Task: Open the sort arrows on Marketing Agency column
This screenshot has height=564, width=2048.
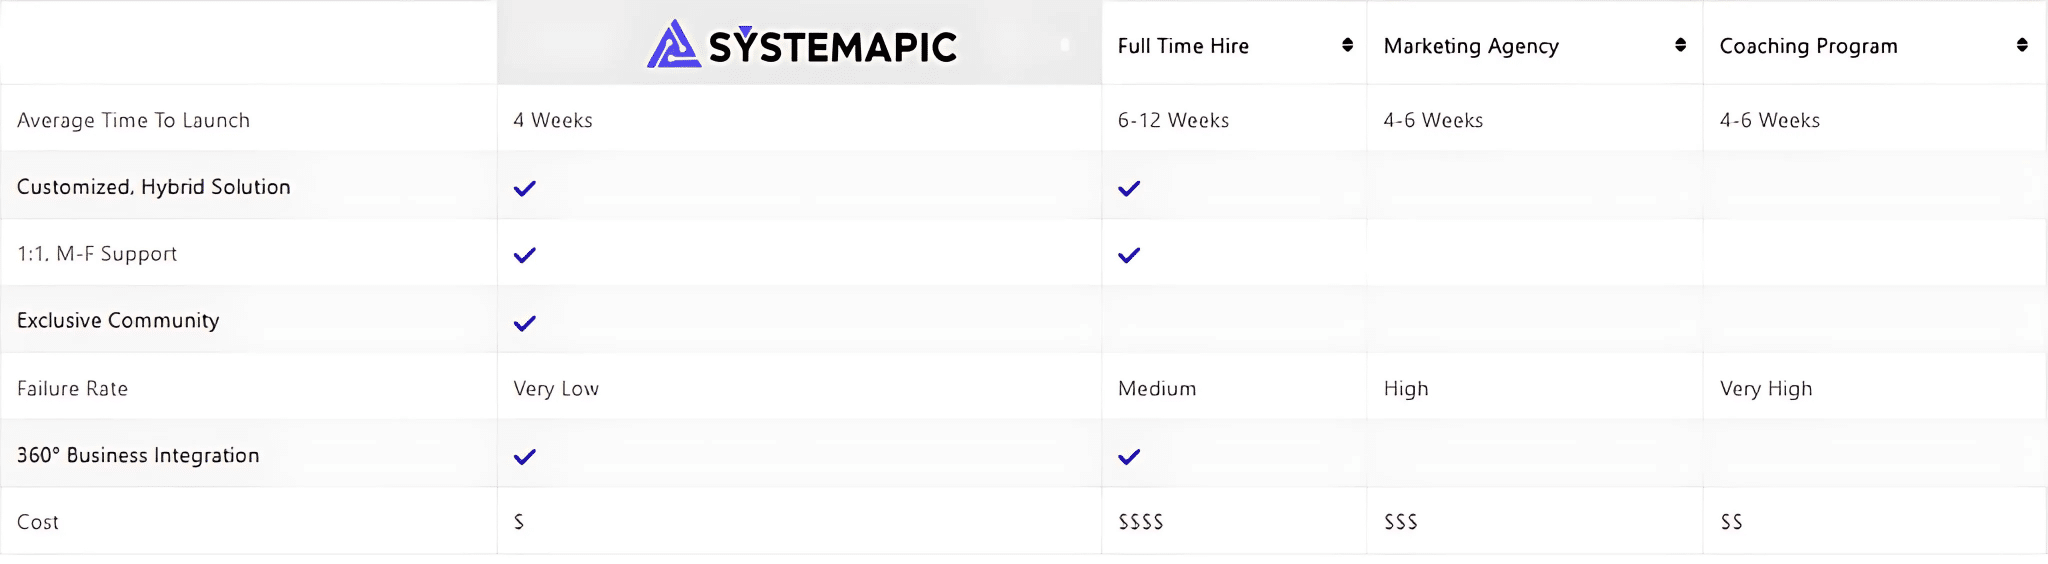Action: click(1680, 45)
